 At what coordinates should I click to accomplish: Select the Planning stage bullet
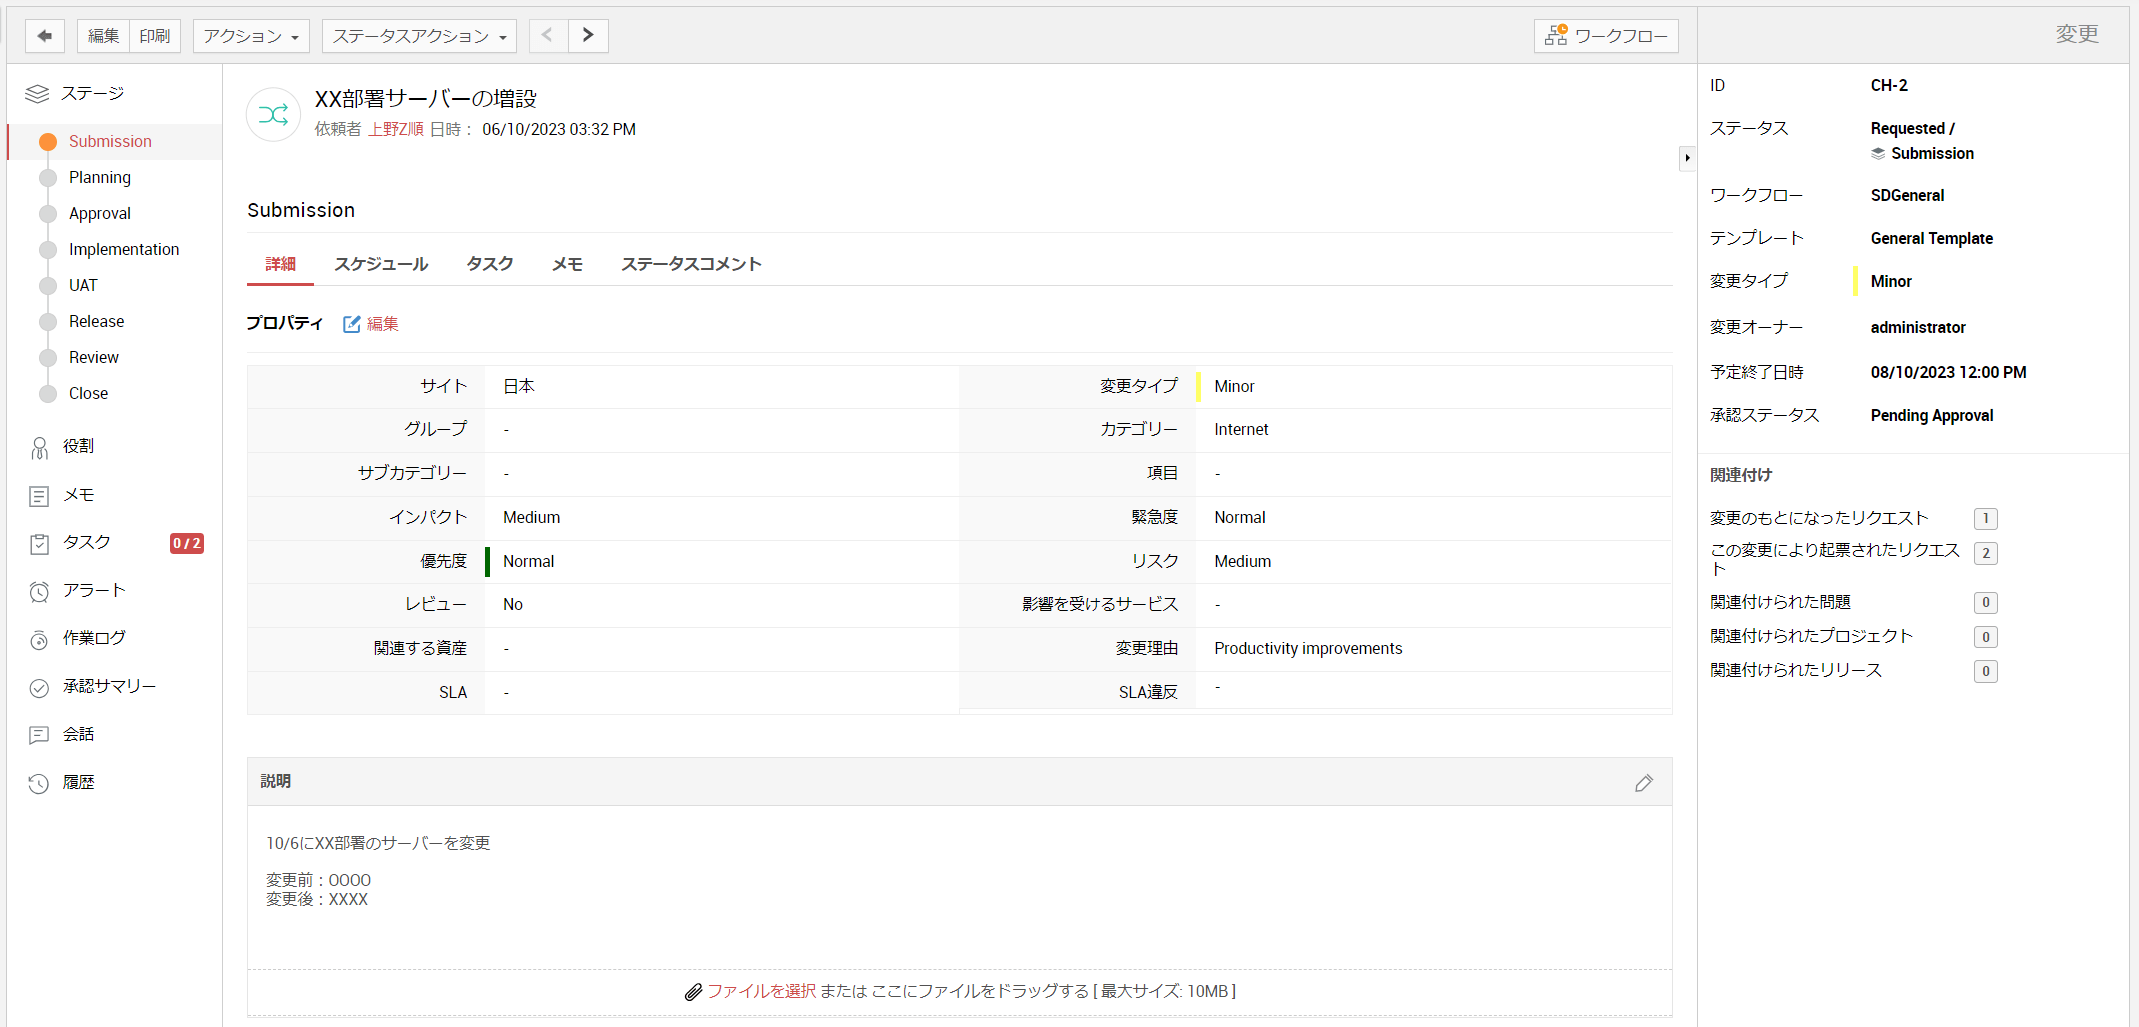point(47,177)
